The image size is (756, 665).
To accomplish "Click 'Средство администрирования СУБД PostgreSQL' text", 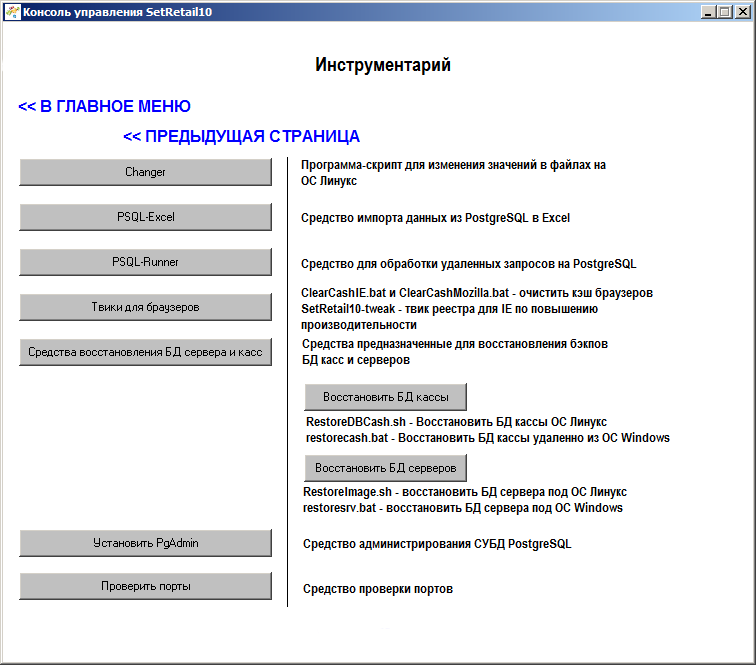I will (437, 544).
